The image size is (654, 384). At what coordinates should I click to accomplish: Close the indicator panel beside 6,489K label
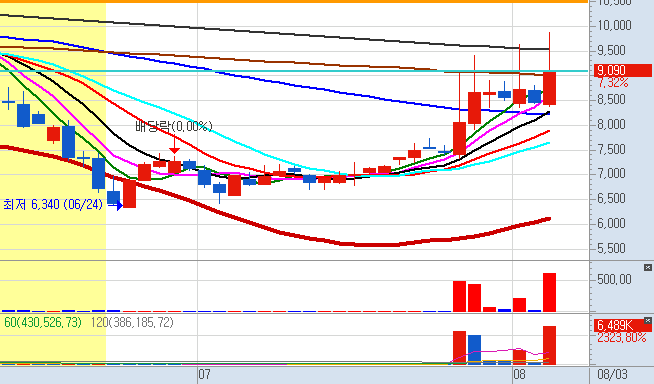click(x=647, y=321)
